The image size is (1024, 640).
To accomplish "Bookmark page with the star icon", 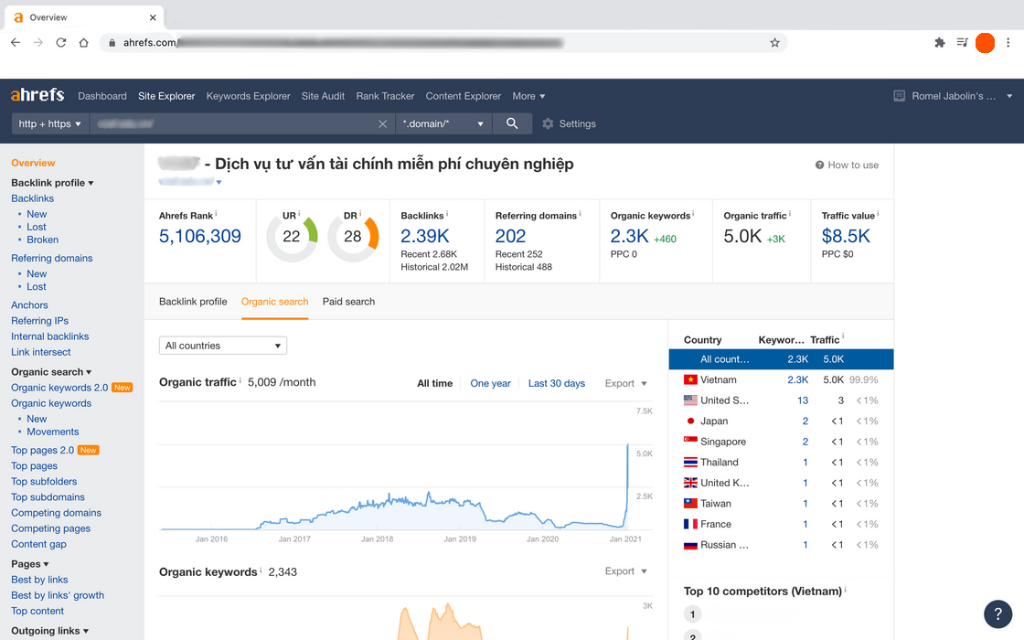I will 774,43.
